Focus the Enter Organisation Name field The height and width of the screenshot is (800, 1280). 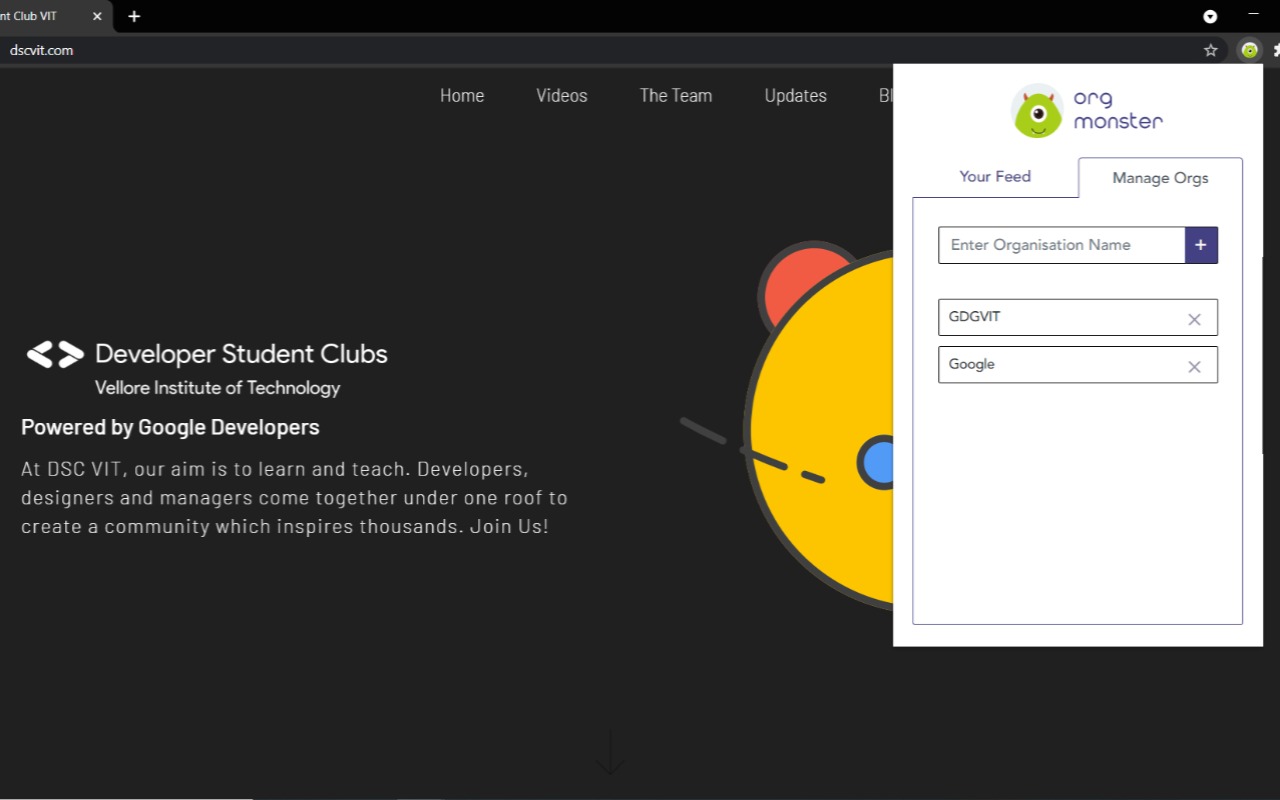1062,245
